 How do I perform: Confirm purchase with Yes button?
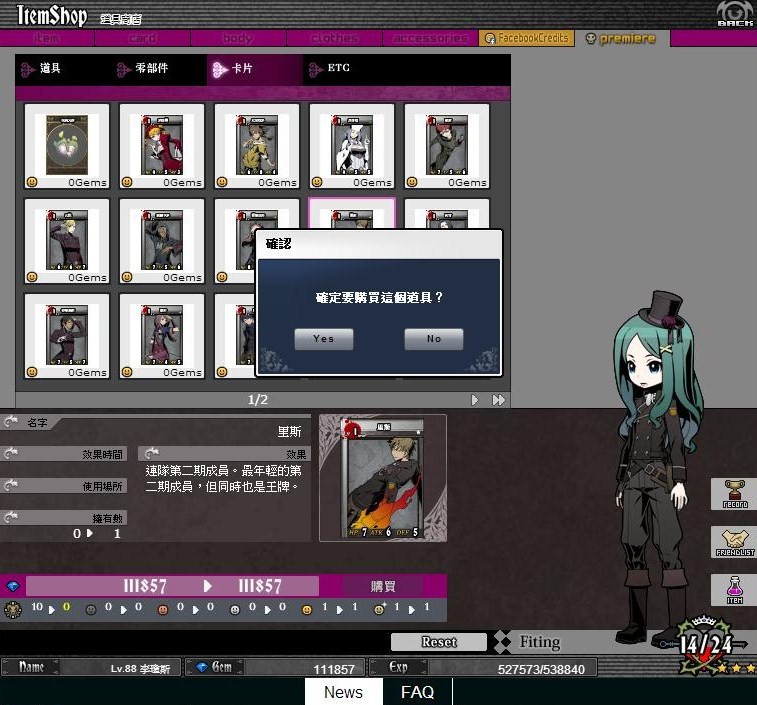(x=323, y=339)
